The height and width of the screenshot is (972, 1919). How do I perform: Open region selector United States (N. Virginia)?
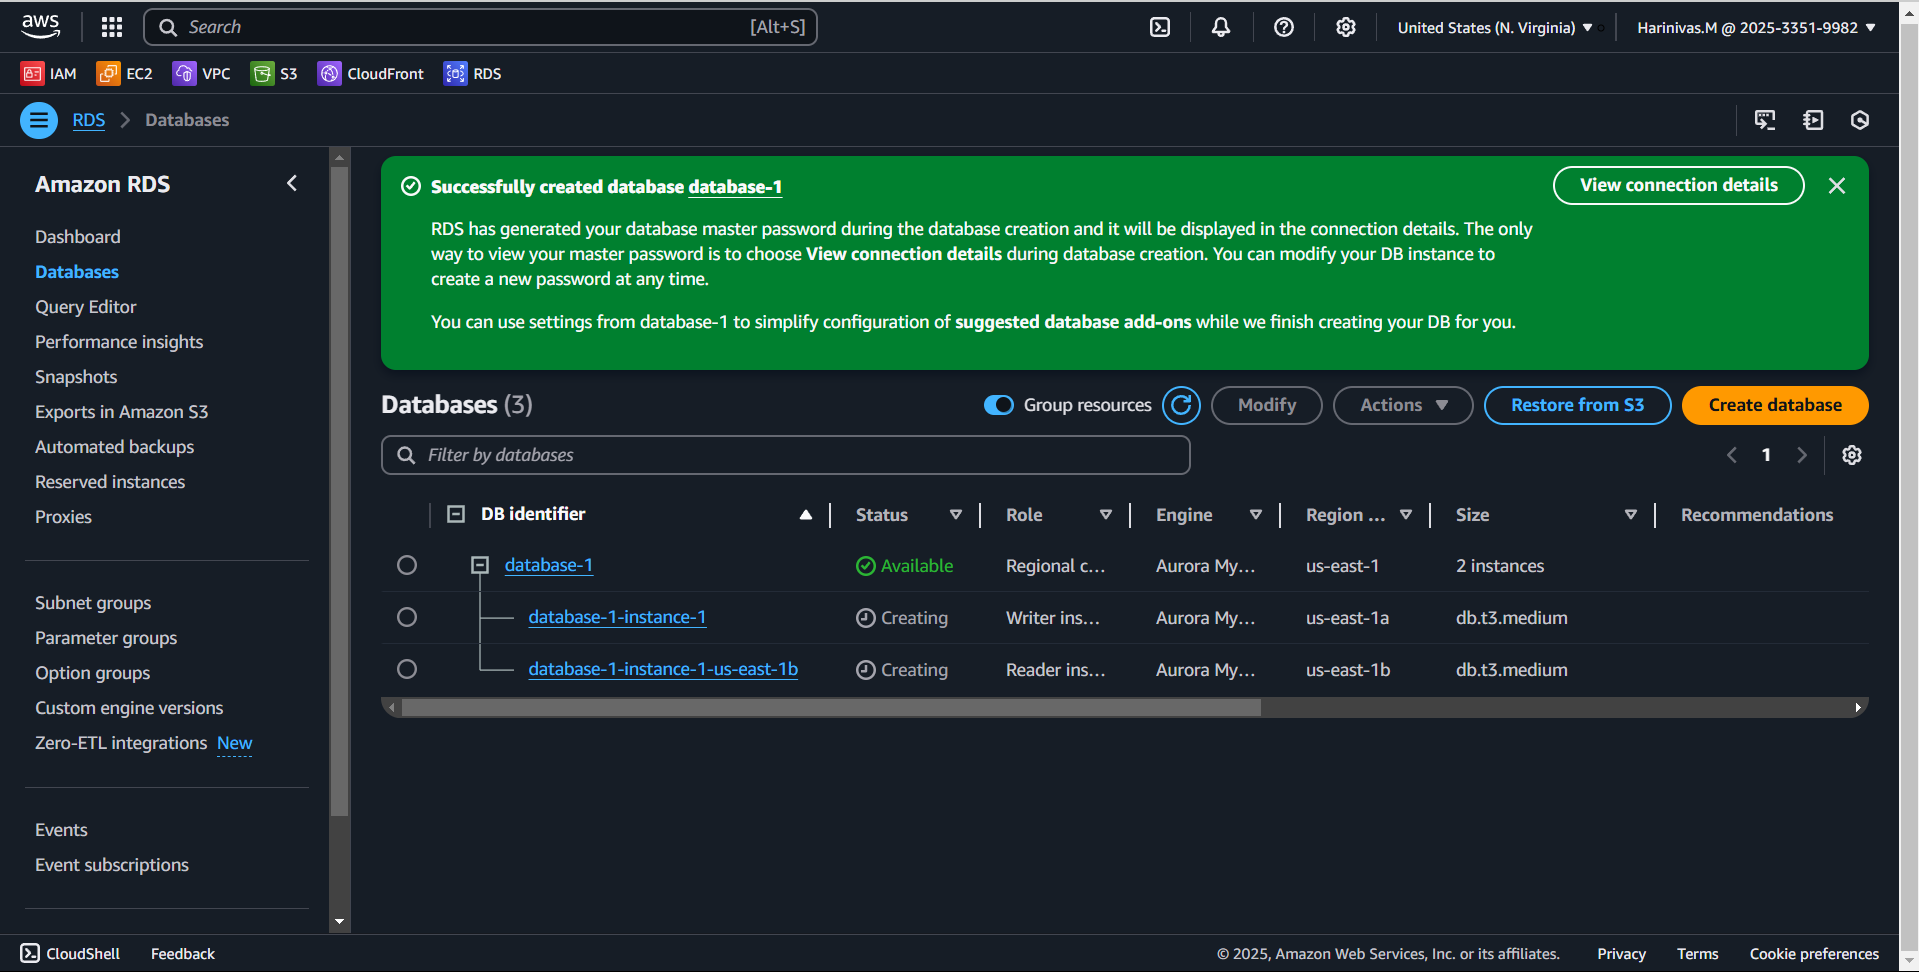(x=1495, y=27)
